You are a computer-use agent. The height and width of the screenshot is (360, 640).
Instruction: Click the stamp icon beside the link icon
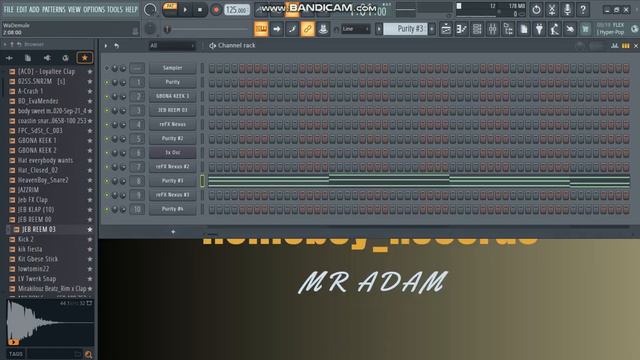tap(323, 29)
